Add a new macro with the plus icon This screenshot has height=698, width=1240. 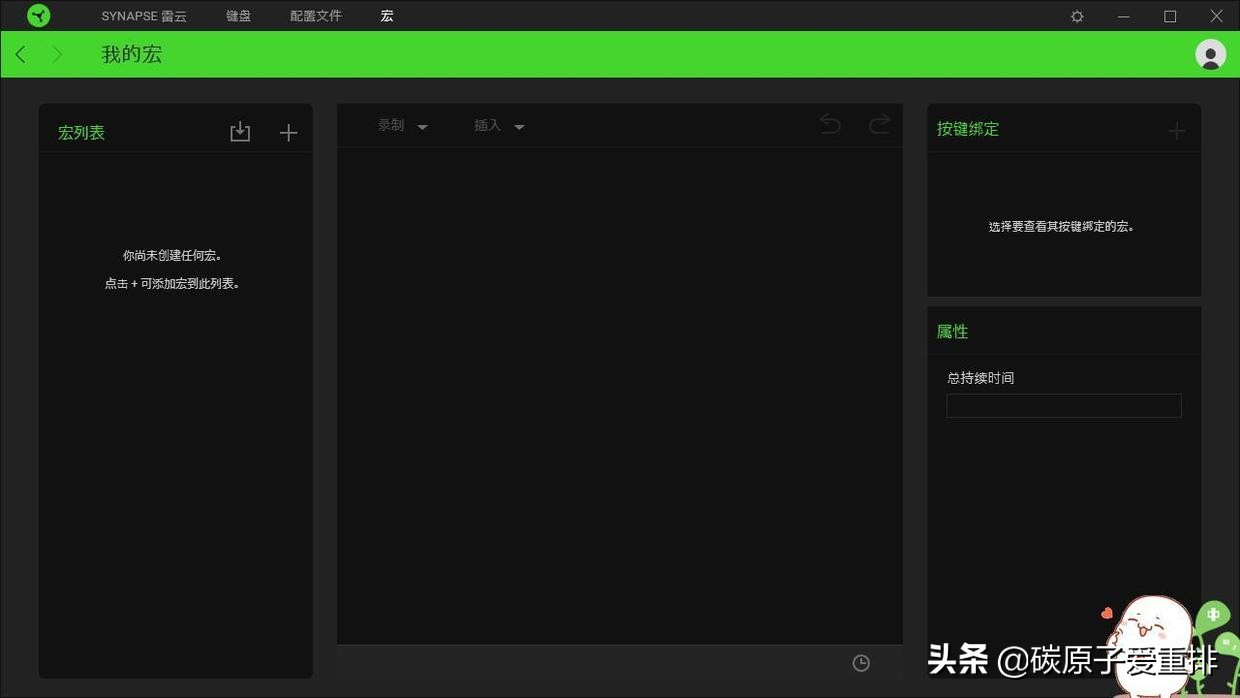288,131
